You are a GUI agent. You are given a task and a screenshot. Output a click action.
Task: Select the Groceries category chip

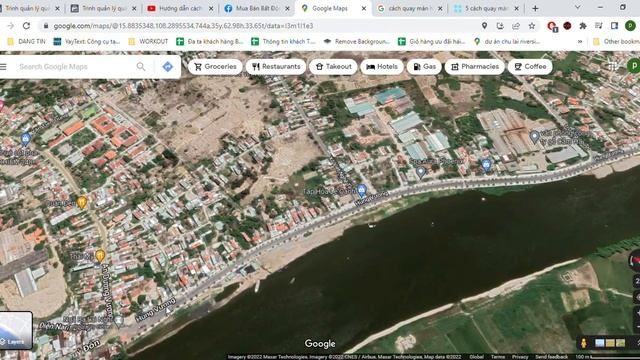(215, 67)
